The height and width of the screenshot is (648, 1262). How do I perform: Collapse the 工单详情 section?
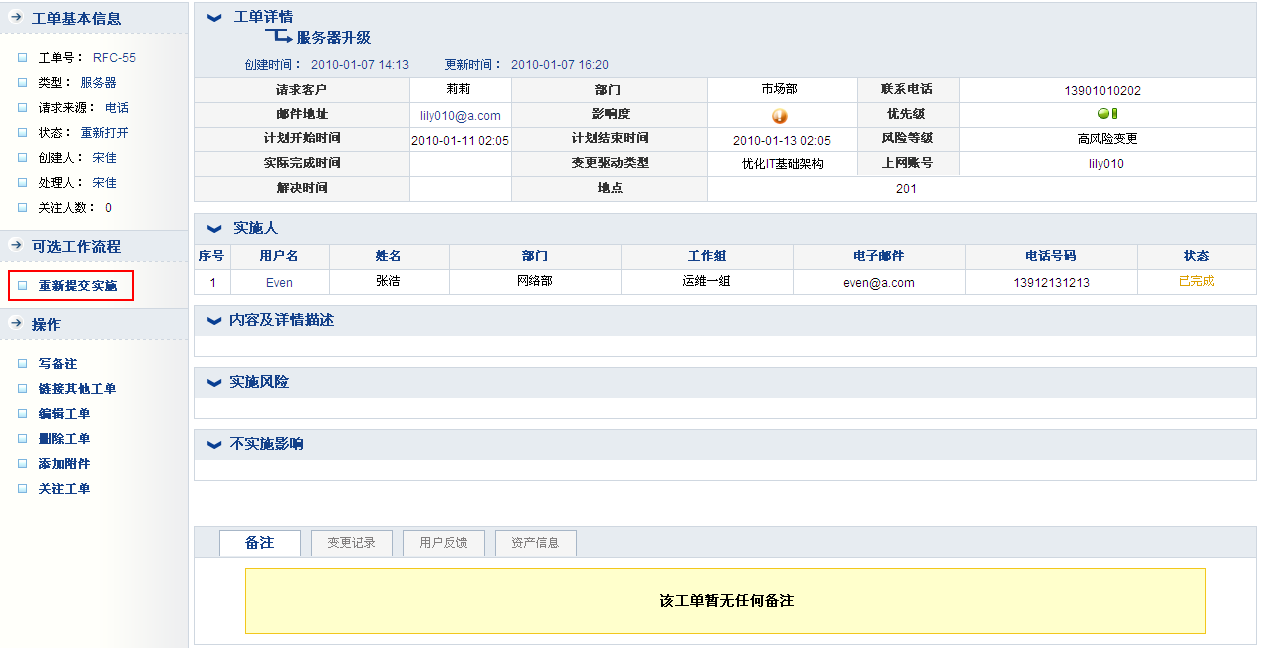(x=214, y=18)
